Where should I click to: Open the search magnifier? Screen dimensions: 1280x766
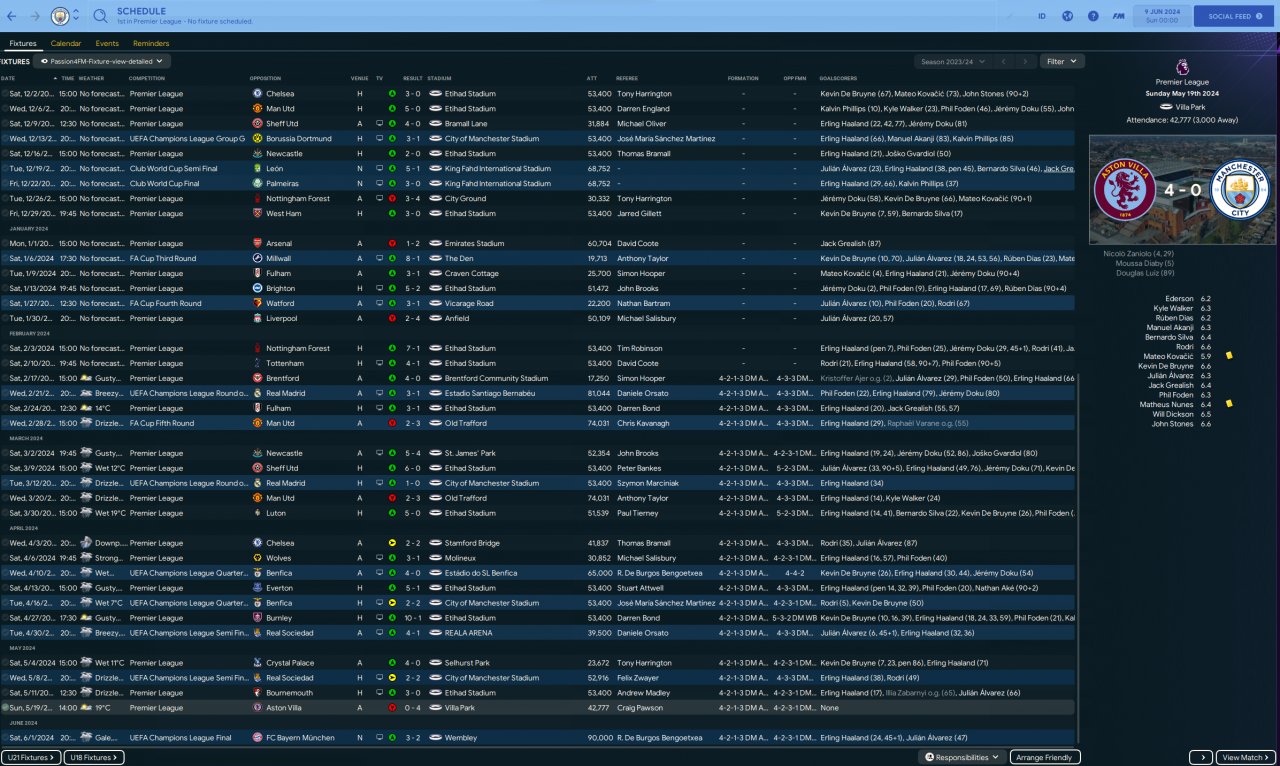(101, 16)
